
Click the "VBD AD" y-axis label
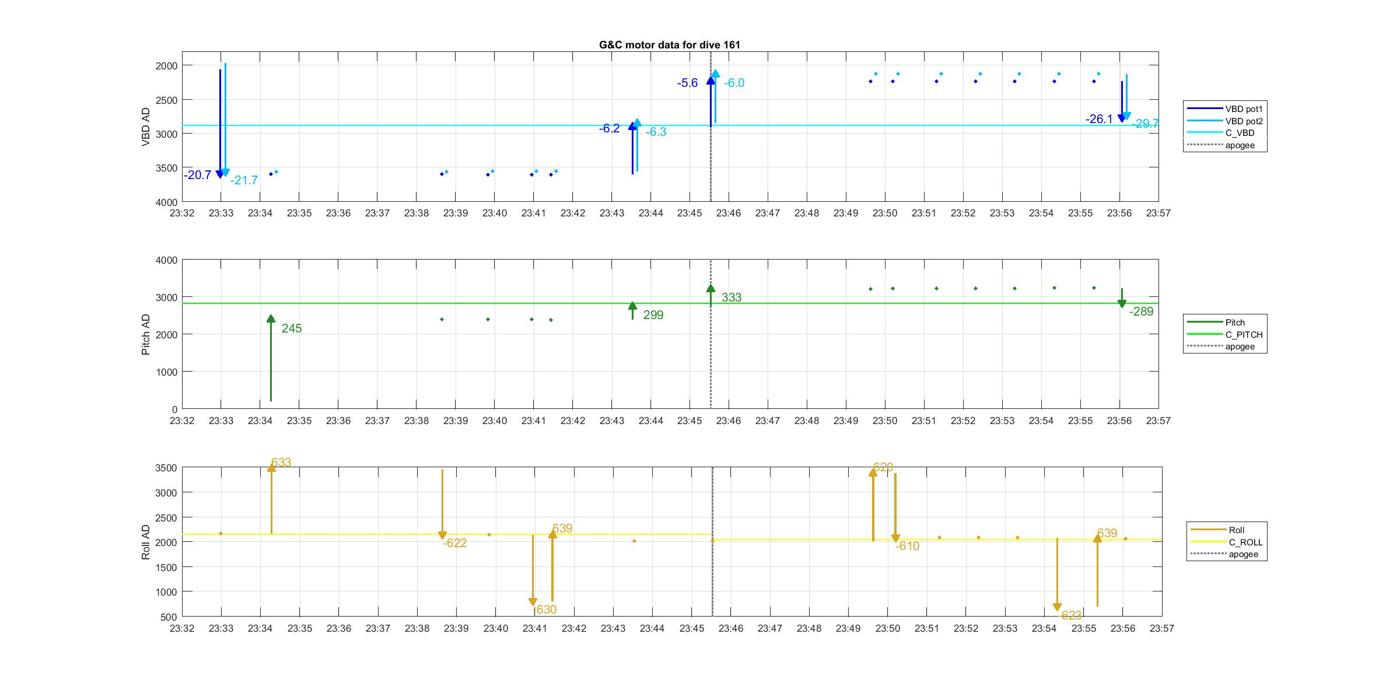pyautogui.click(x=146, y=126)
